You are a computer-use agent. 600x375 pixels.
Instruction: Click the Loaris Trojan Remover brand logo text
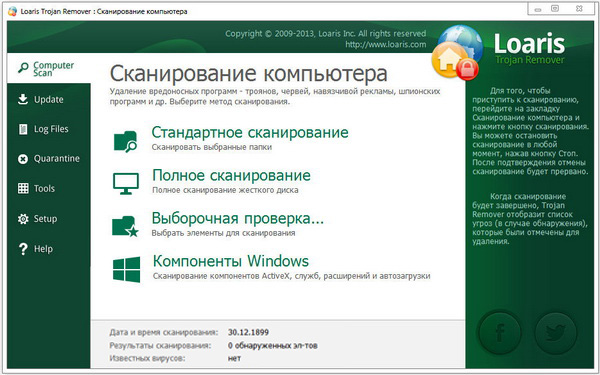[530, 49]
